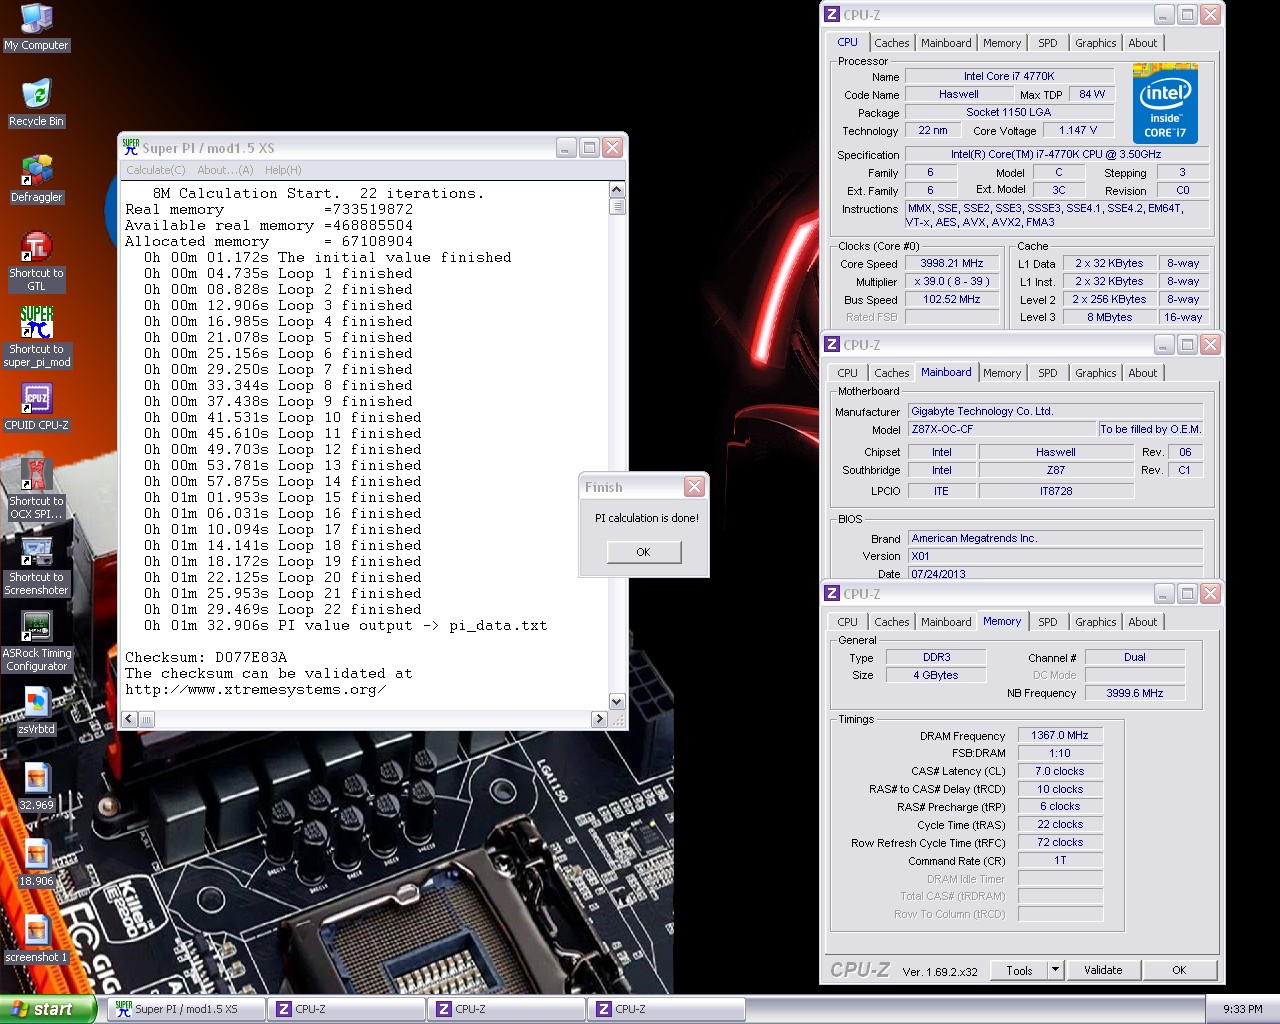1280x1024 pixels.
Task: Close the Finish dialog with the X
Action: click(x=694, y=487)
